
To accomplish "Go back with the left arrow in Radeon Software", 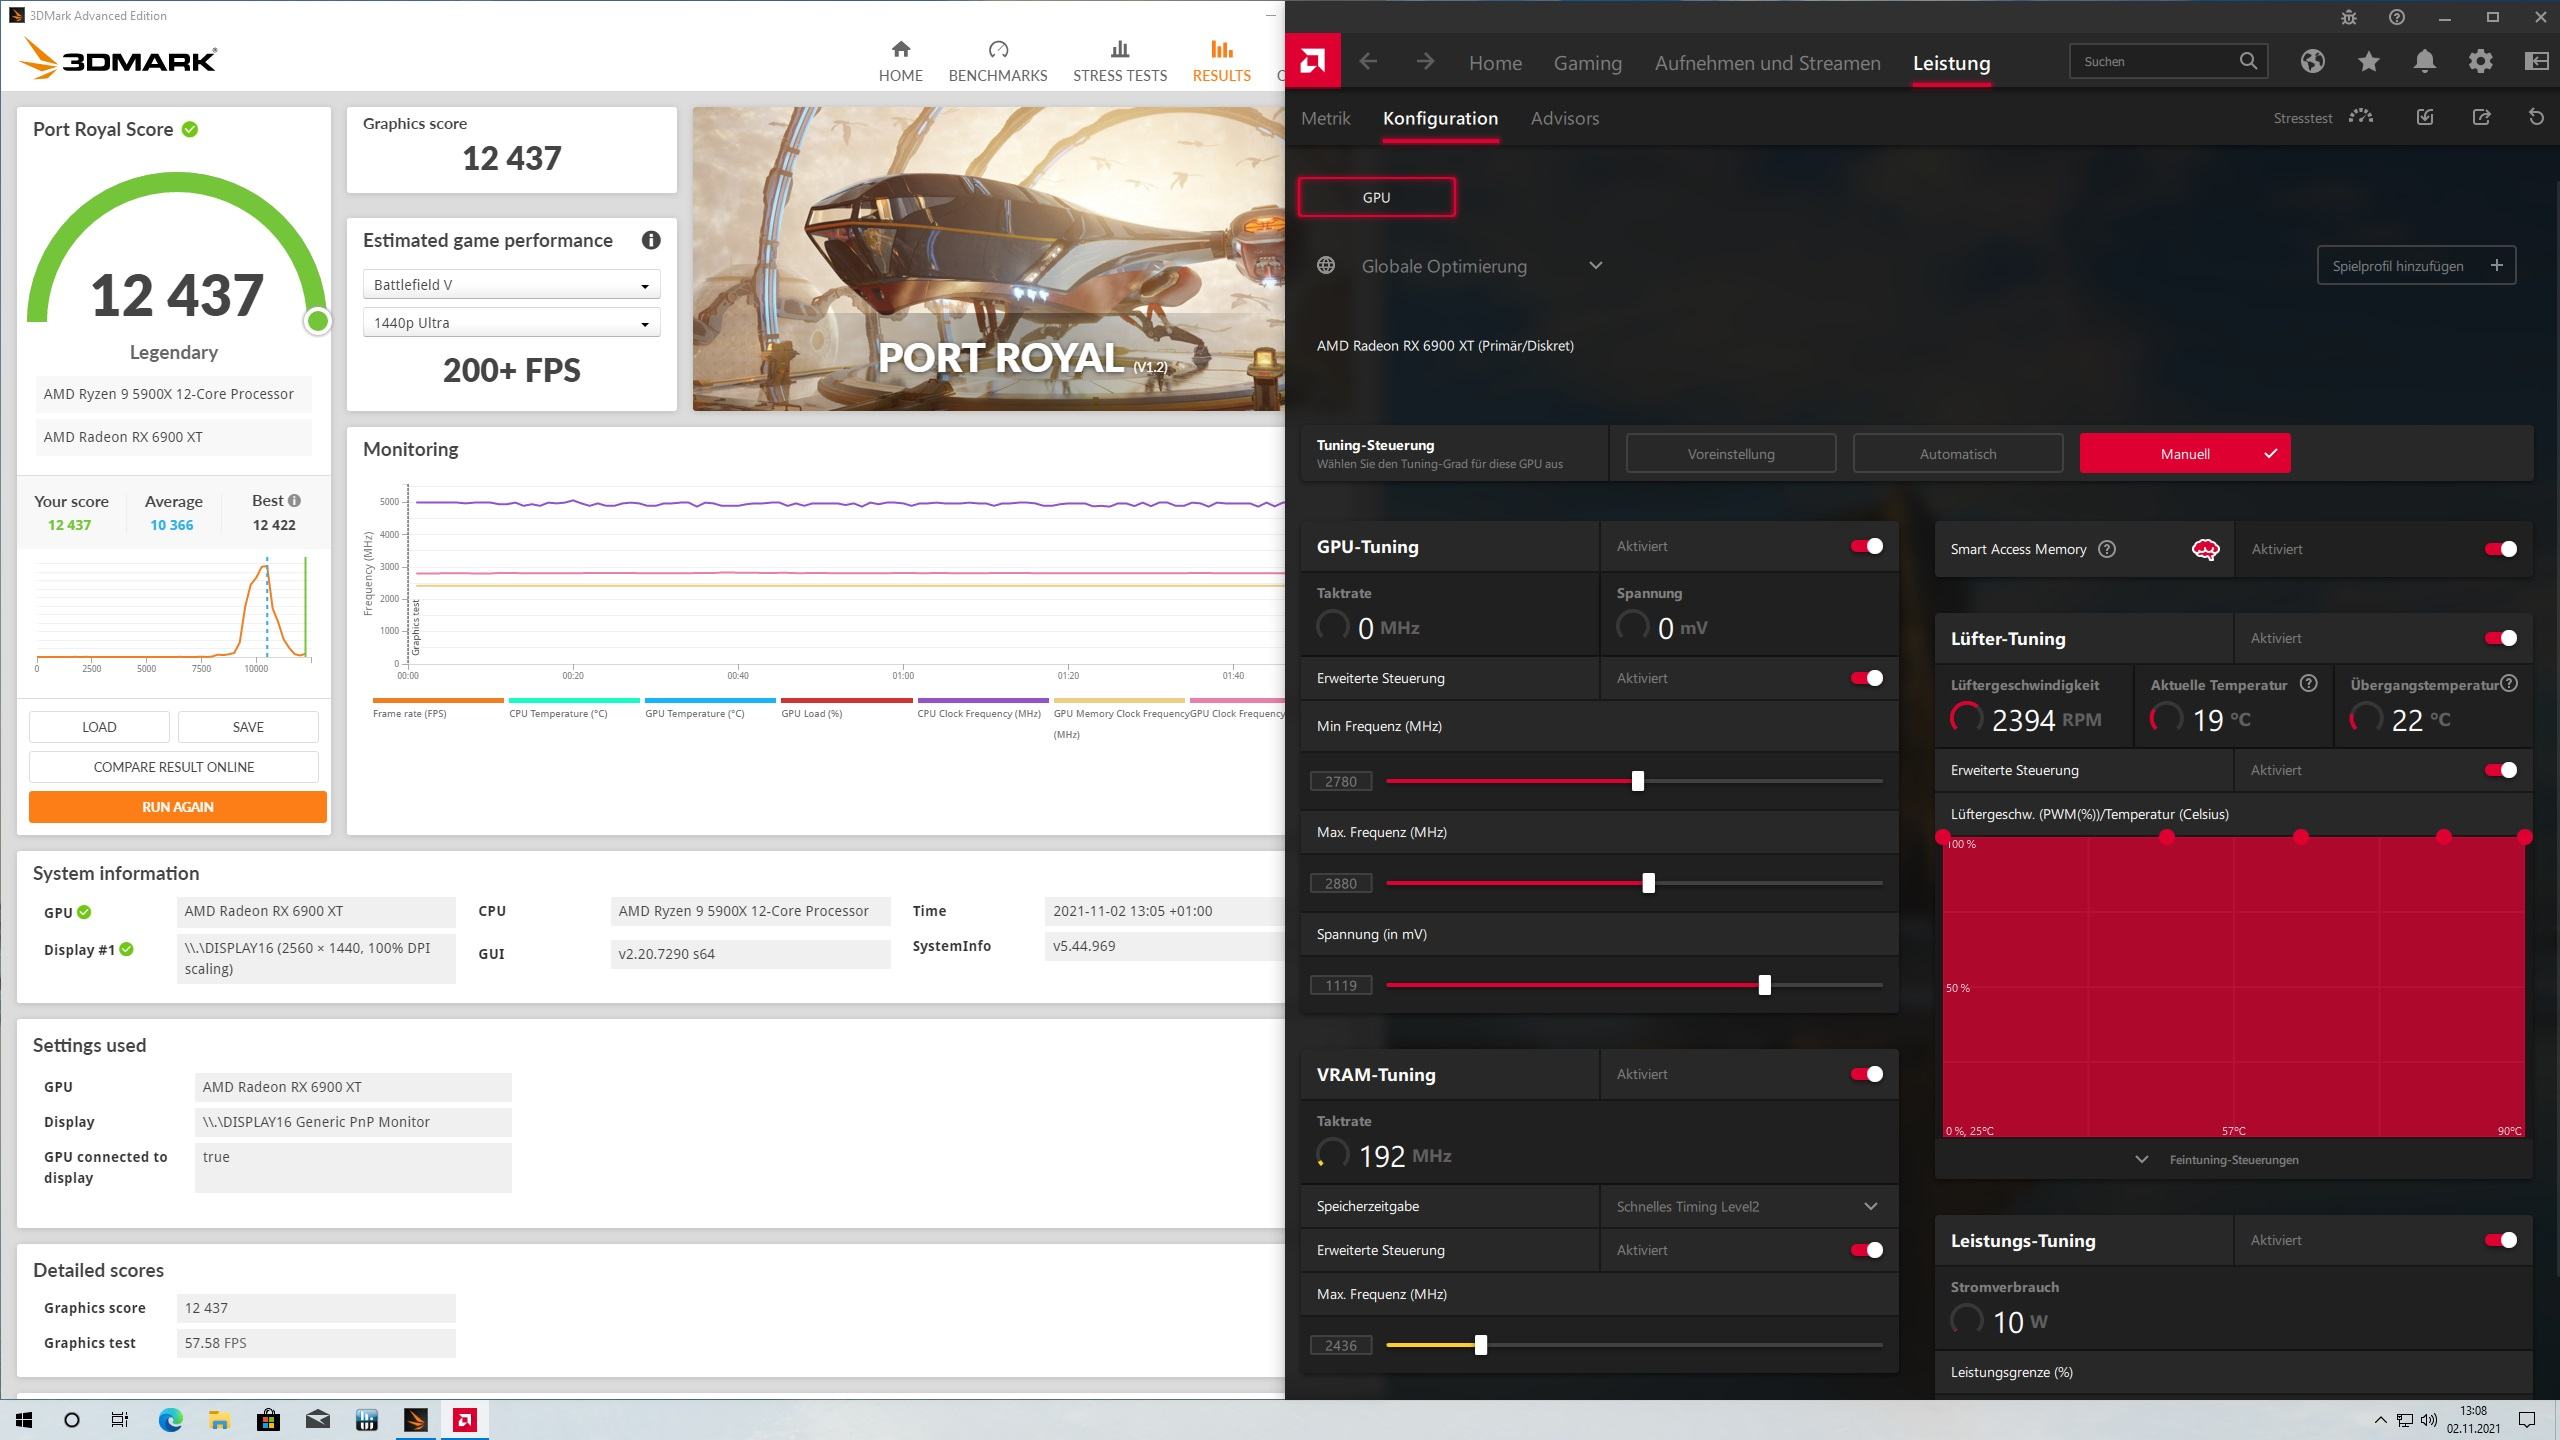I will [1368, 62].
